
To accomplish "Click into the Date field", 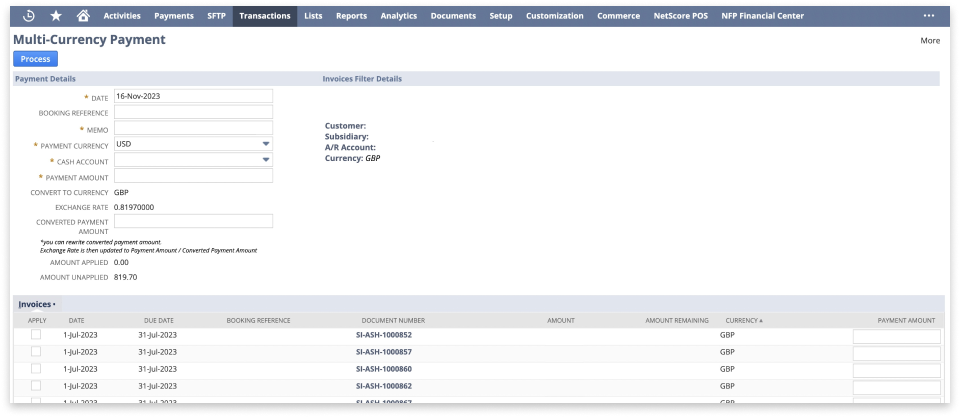I will click(x=193, y=96).
